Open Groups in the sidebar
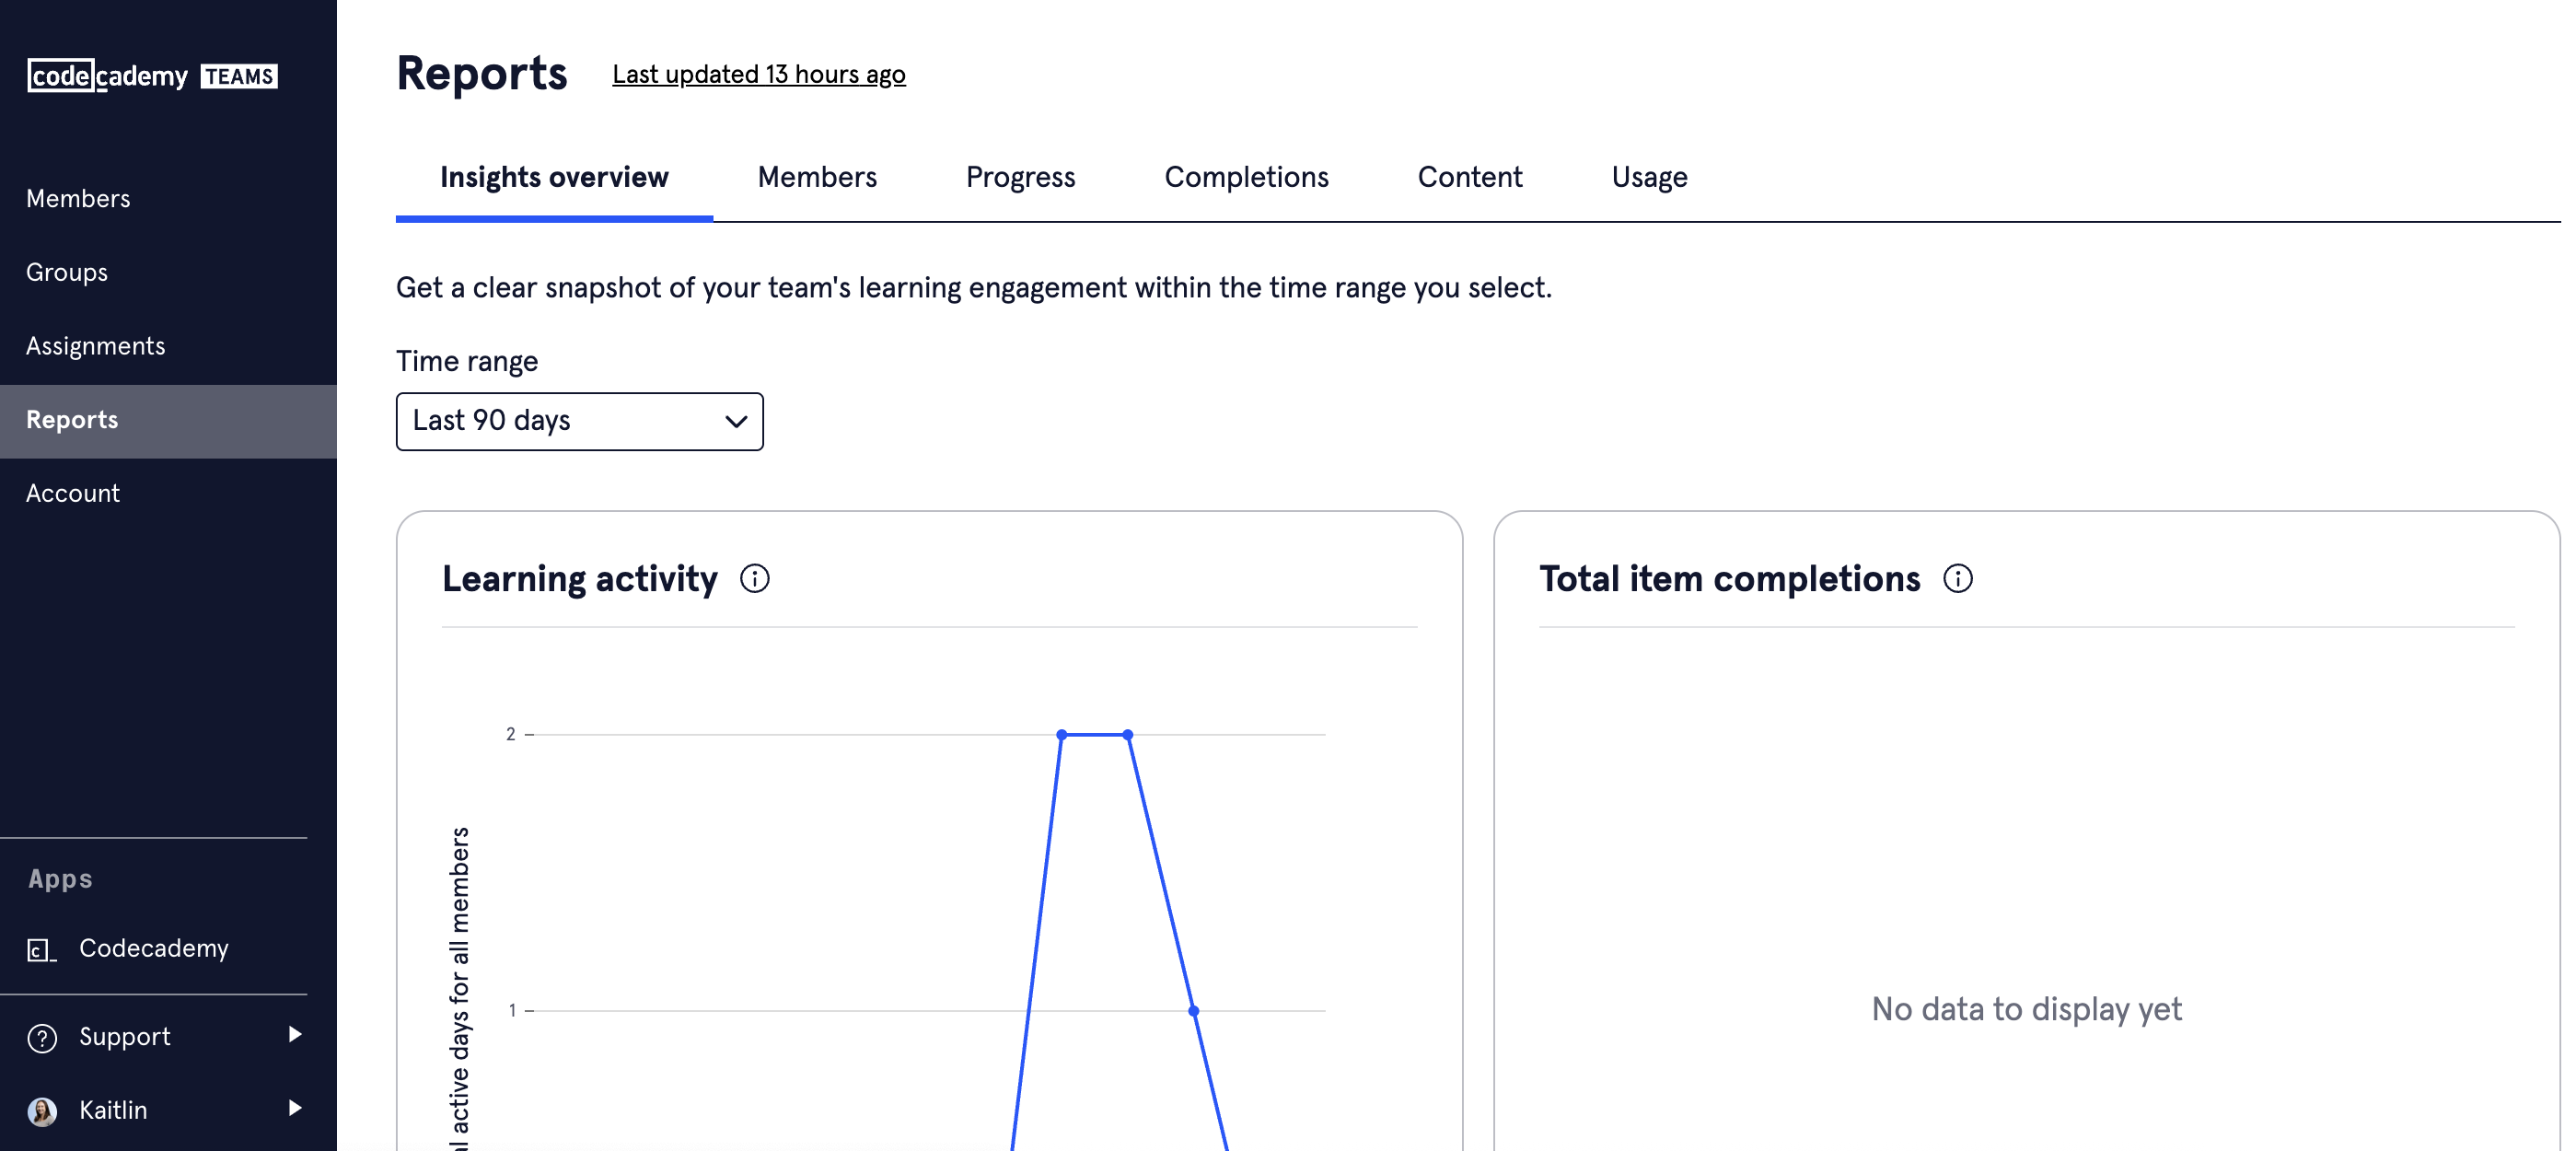Viewport: 2576px width, 1151px height. [x=67, y=272]
